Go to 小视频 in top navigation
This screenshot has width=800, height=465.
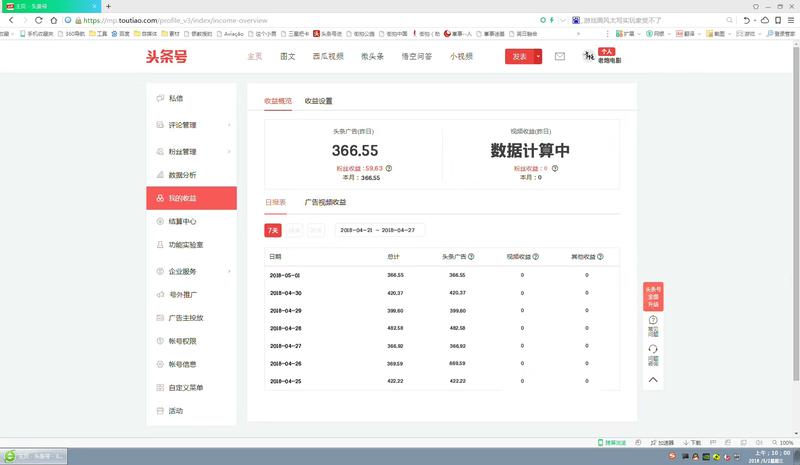pos(461,56)
